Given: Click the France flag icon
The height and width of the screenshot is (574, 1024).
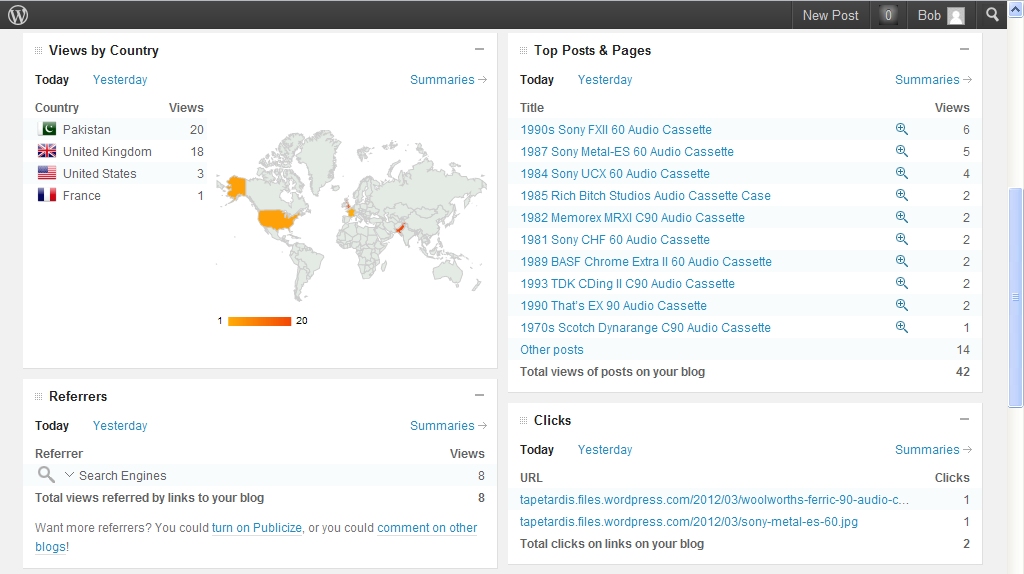Looking at the screenshot, I should [x=47, y=195].
